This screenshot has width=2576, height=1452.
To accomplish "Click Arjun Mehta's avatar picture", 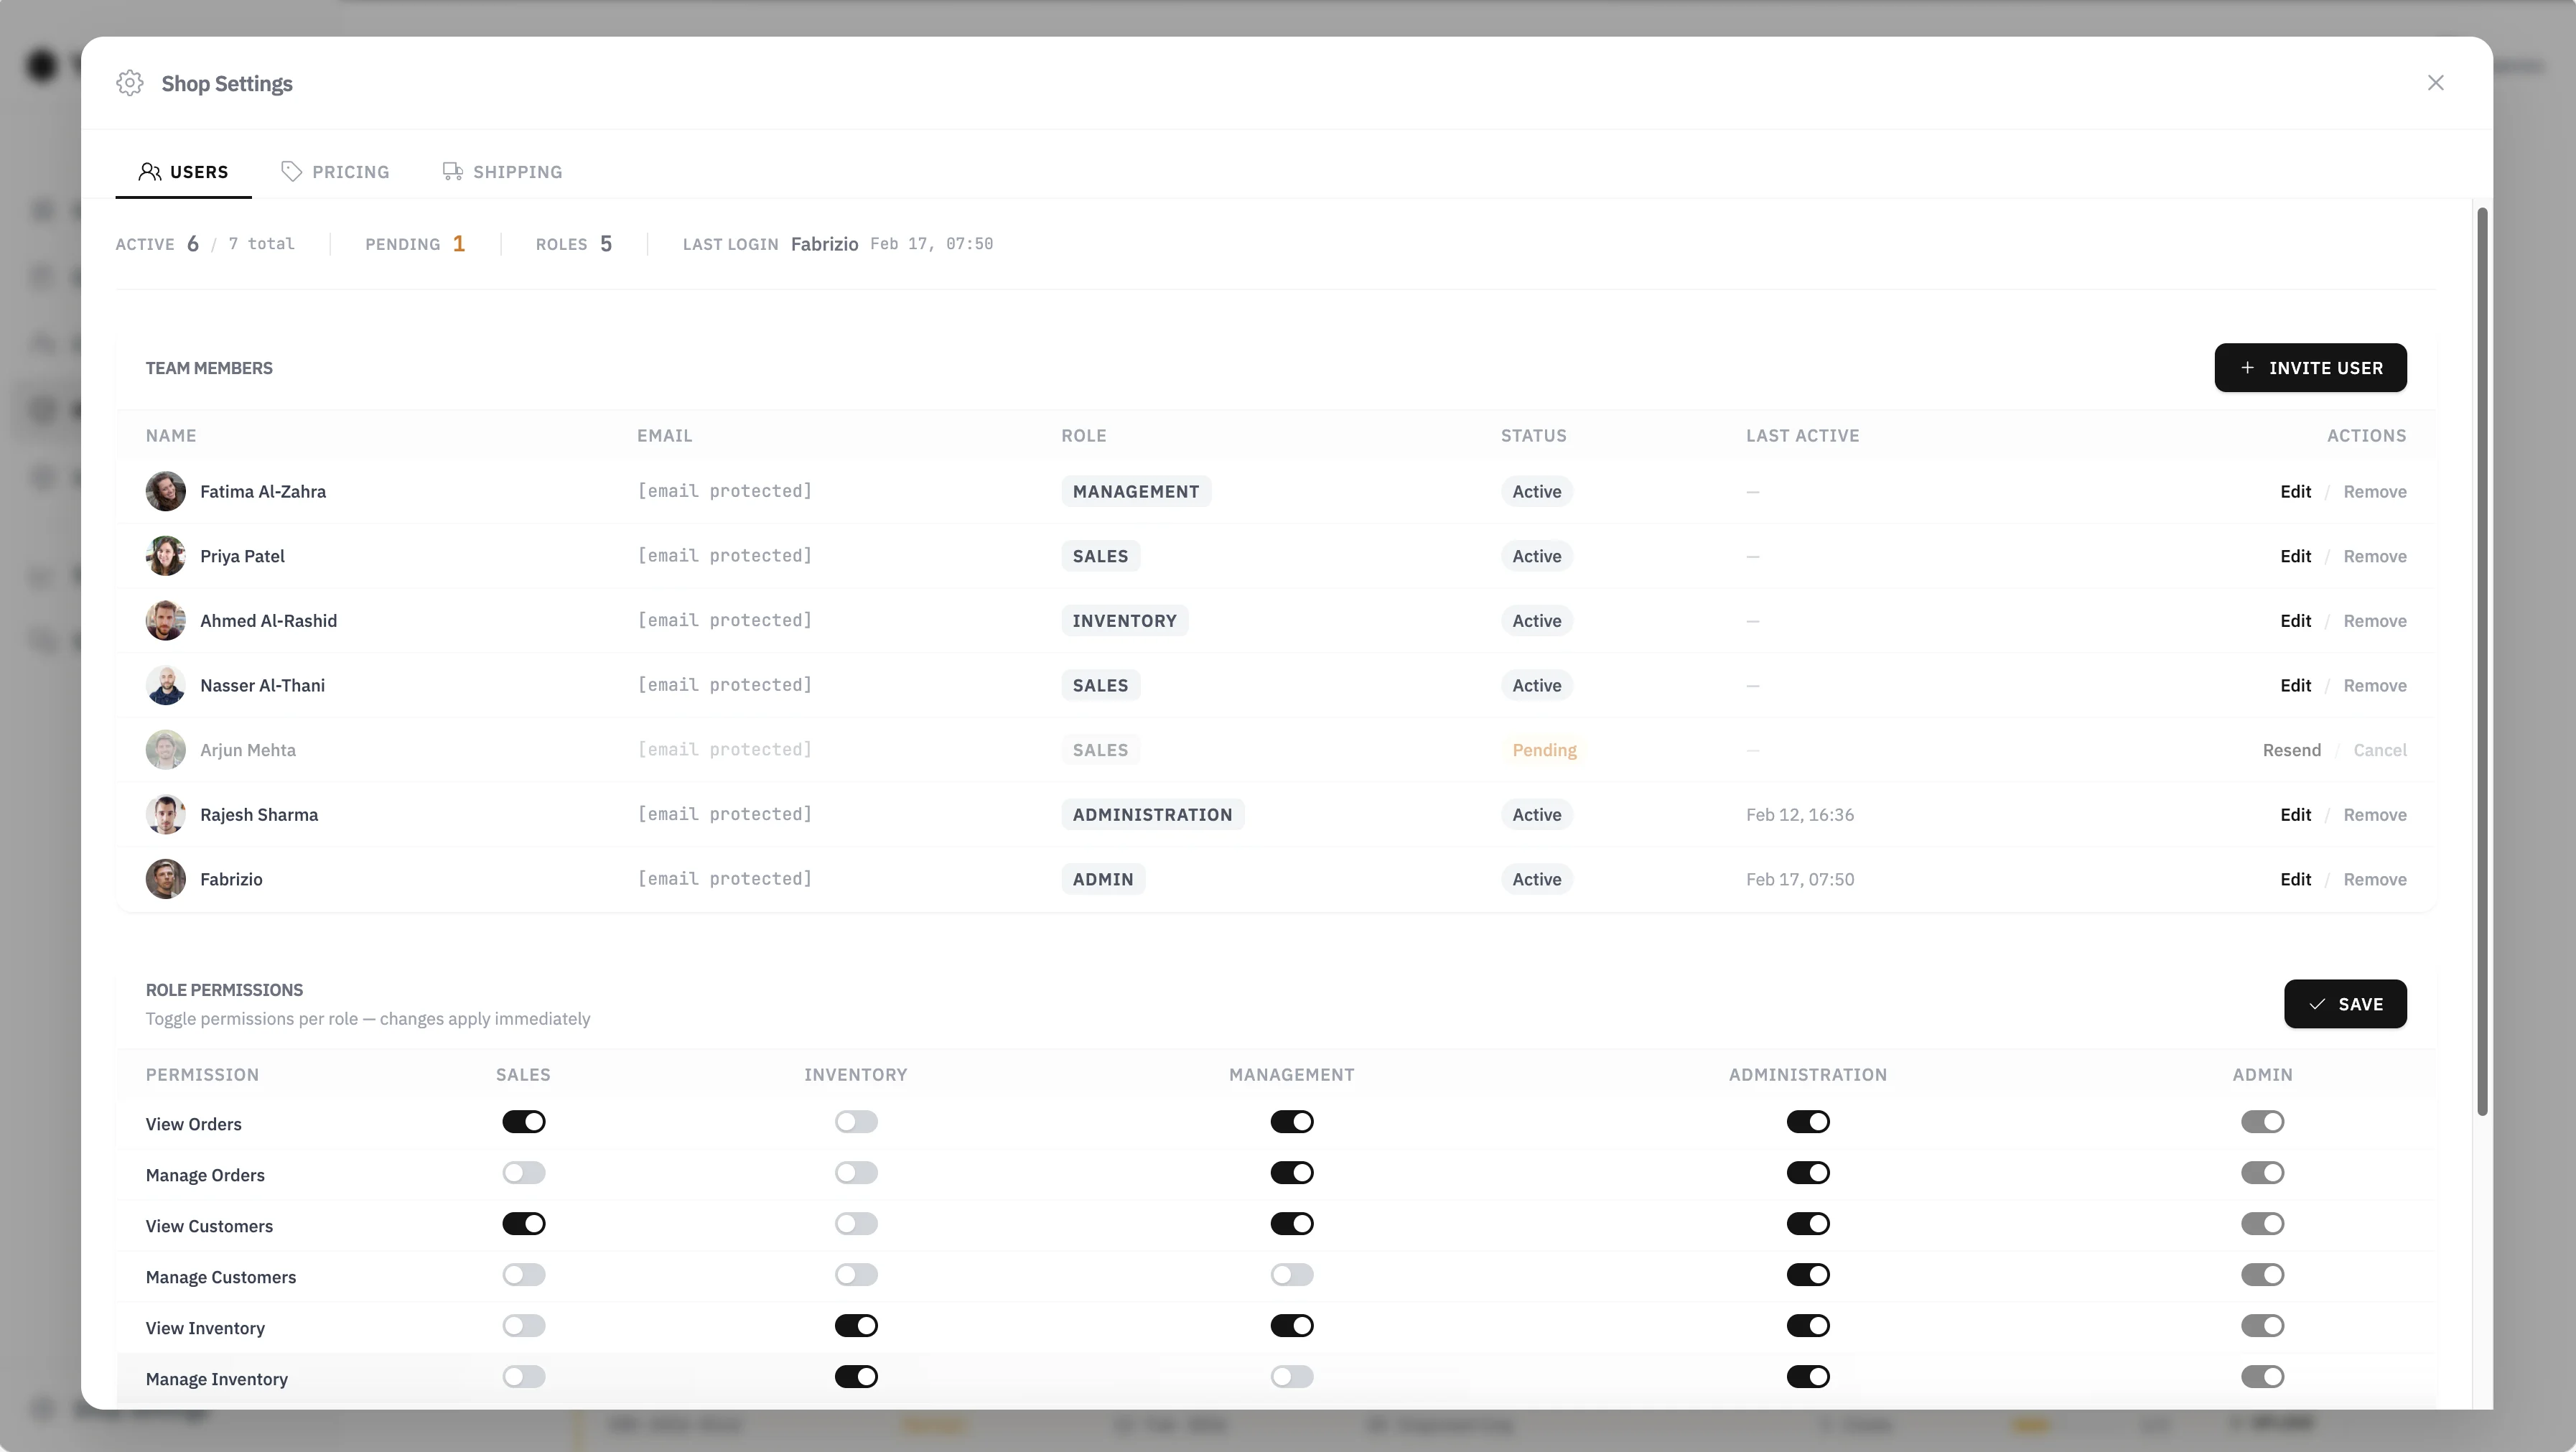I will pyautogui.click(x=166, y=750).
